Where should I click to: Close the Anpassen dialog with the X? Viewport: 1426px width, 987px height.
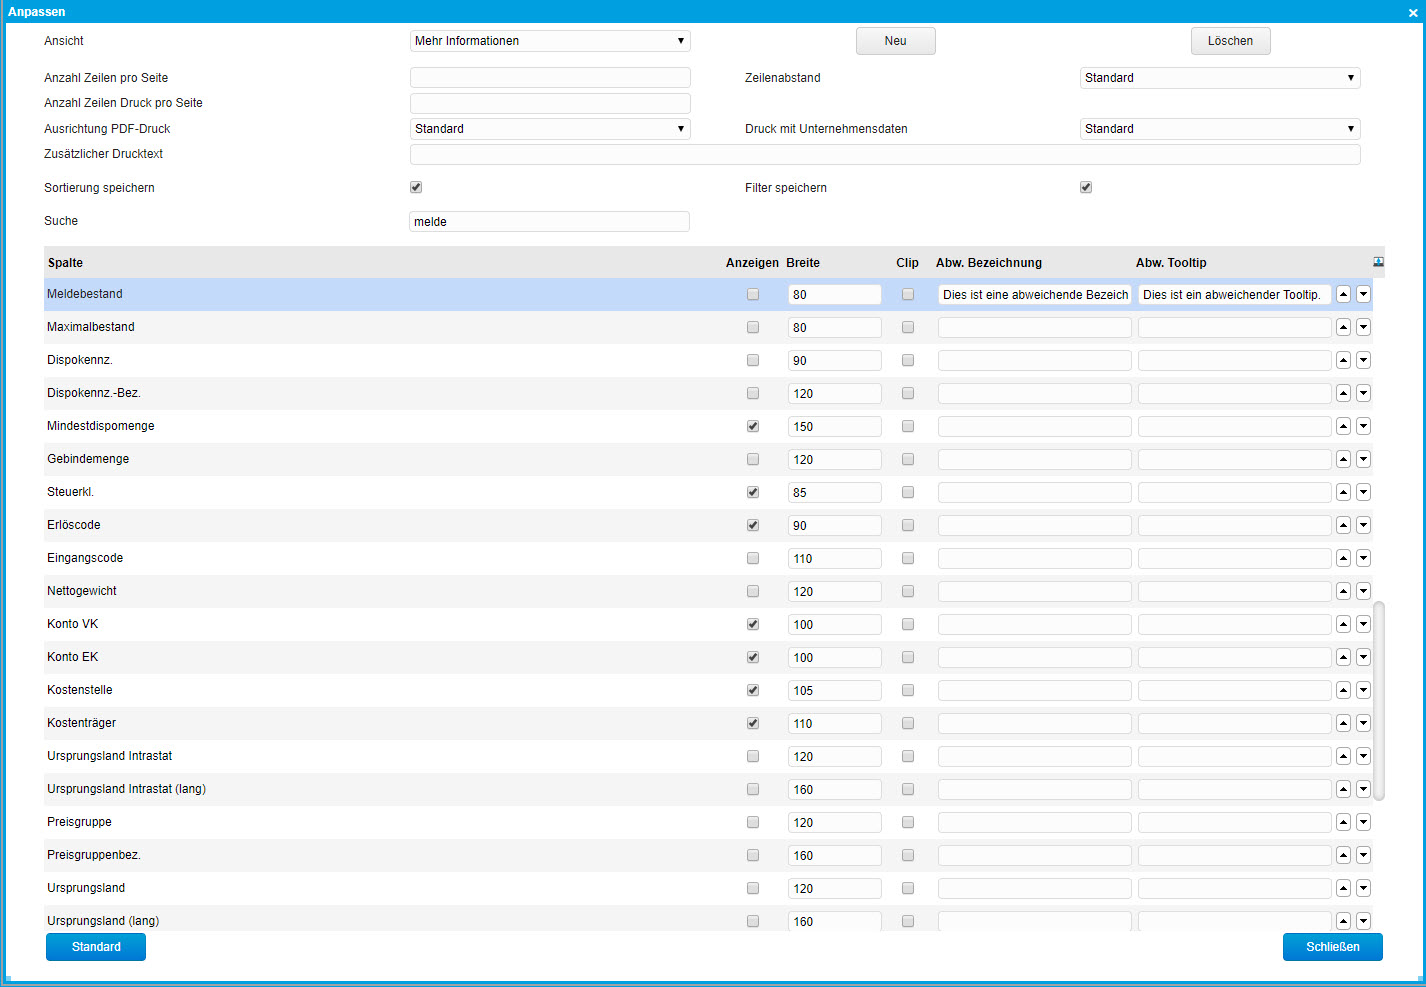tap(1413, 12)
